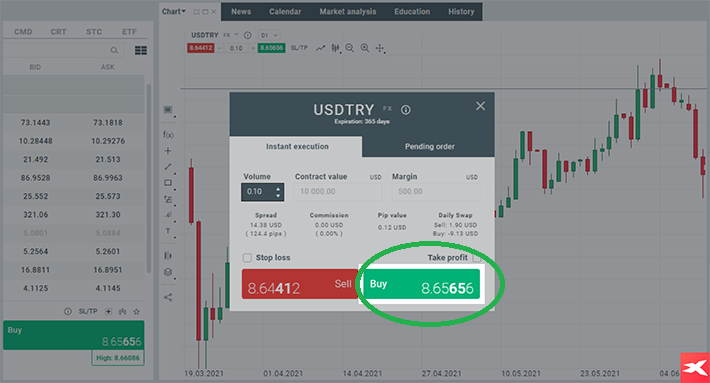
Task: Select the row with bid 73.1443
Action: click(x=74, y=123)
